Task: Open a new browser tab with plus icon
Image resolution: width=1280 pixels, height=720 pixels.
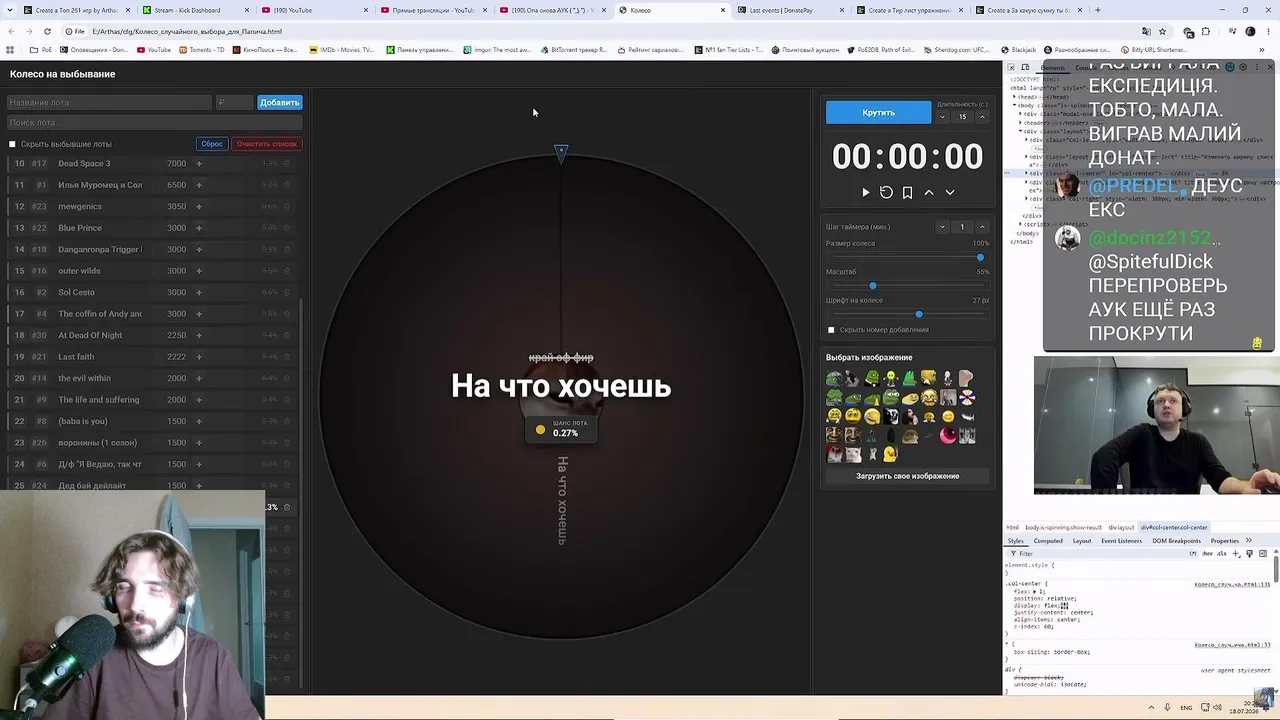Action: [x=1097, y=10]
